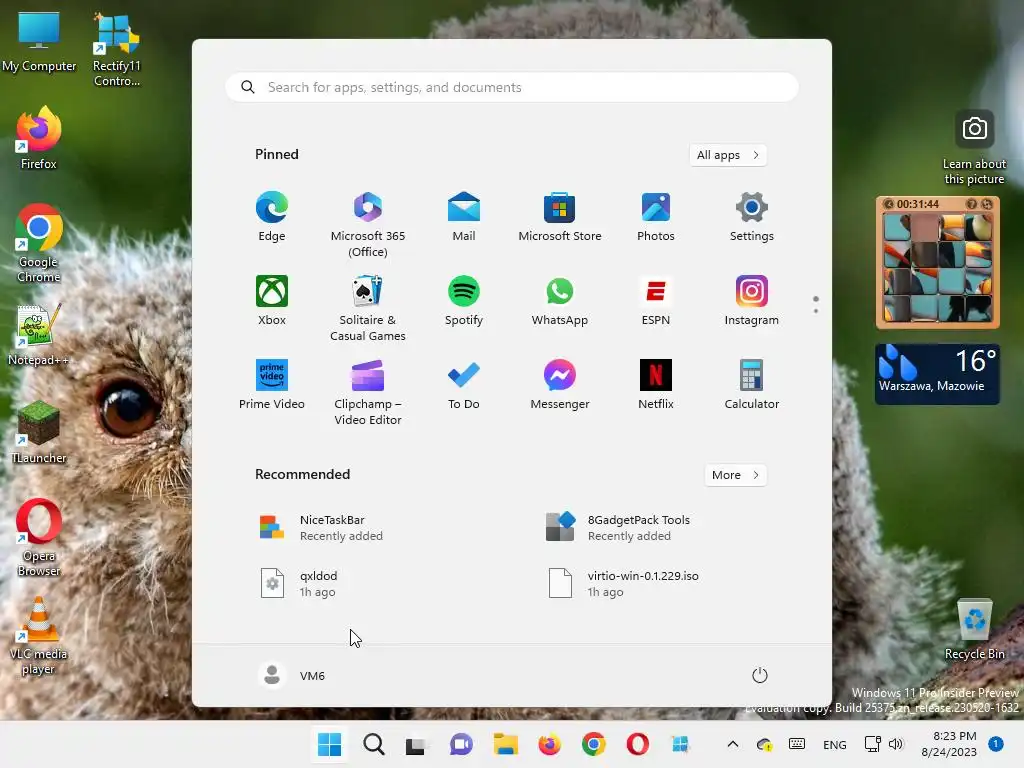
Task: Open the clock and date flyout
Action: coord(949,744)
